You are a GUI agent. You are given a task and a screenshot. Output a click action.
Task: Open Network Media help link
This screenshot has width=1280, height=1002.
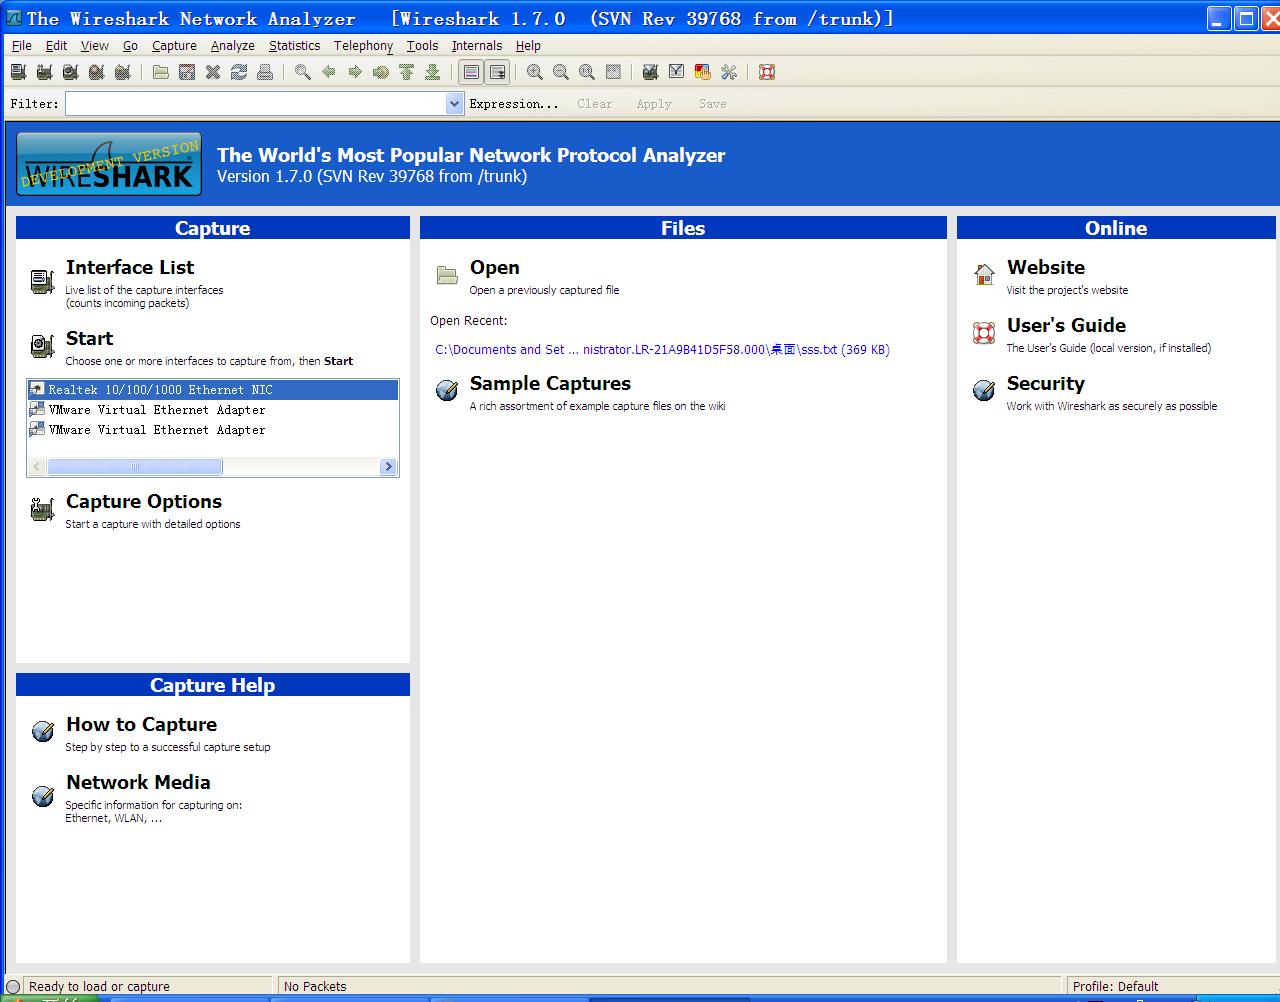138,782
